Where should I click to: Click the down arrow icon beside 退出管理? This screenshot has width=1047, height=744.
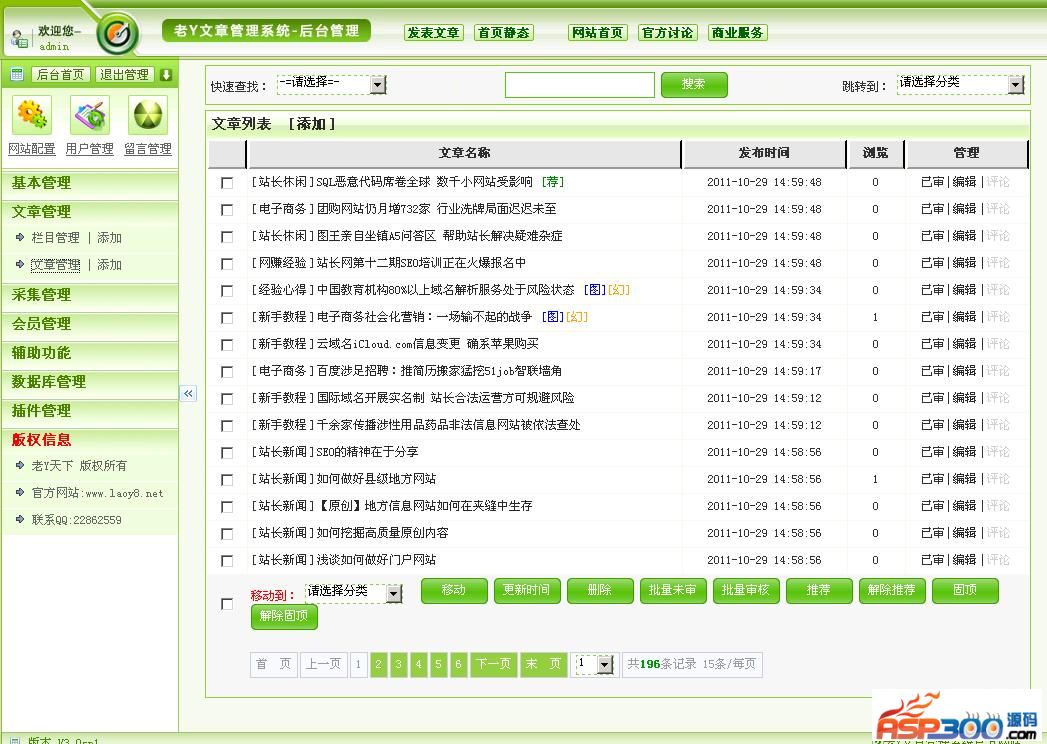point(166,75)
